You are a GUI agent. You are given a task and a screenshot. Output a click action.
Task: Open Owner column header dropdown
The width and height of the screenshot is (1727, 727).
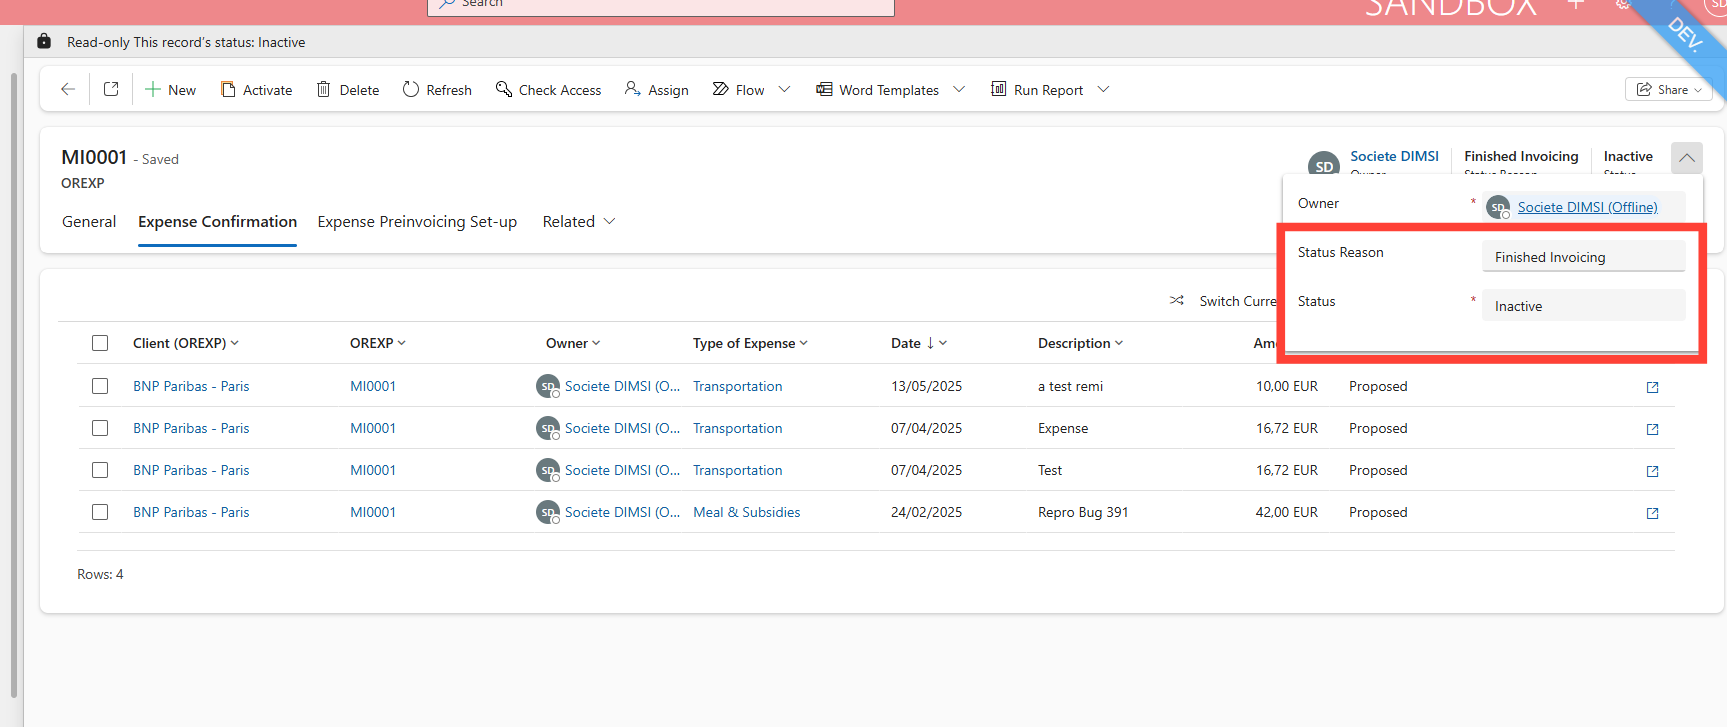[x=596, y=343]
